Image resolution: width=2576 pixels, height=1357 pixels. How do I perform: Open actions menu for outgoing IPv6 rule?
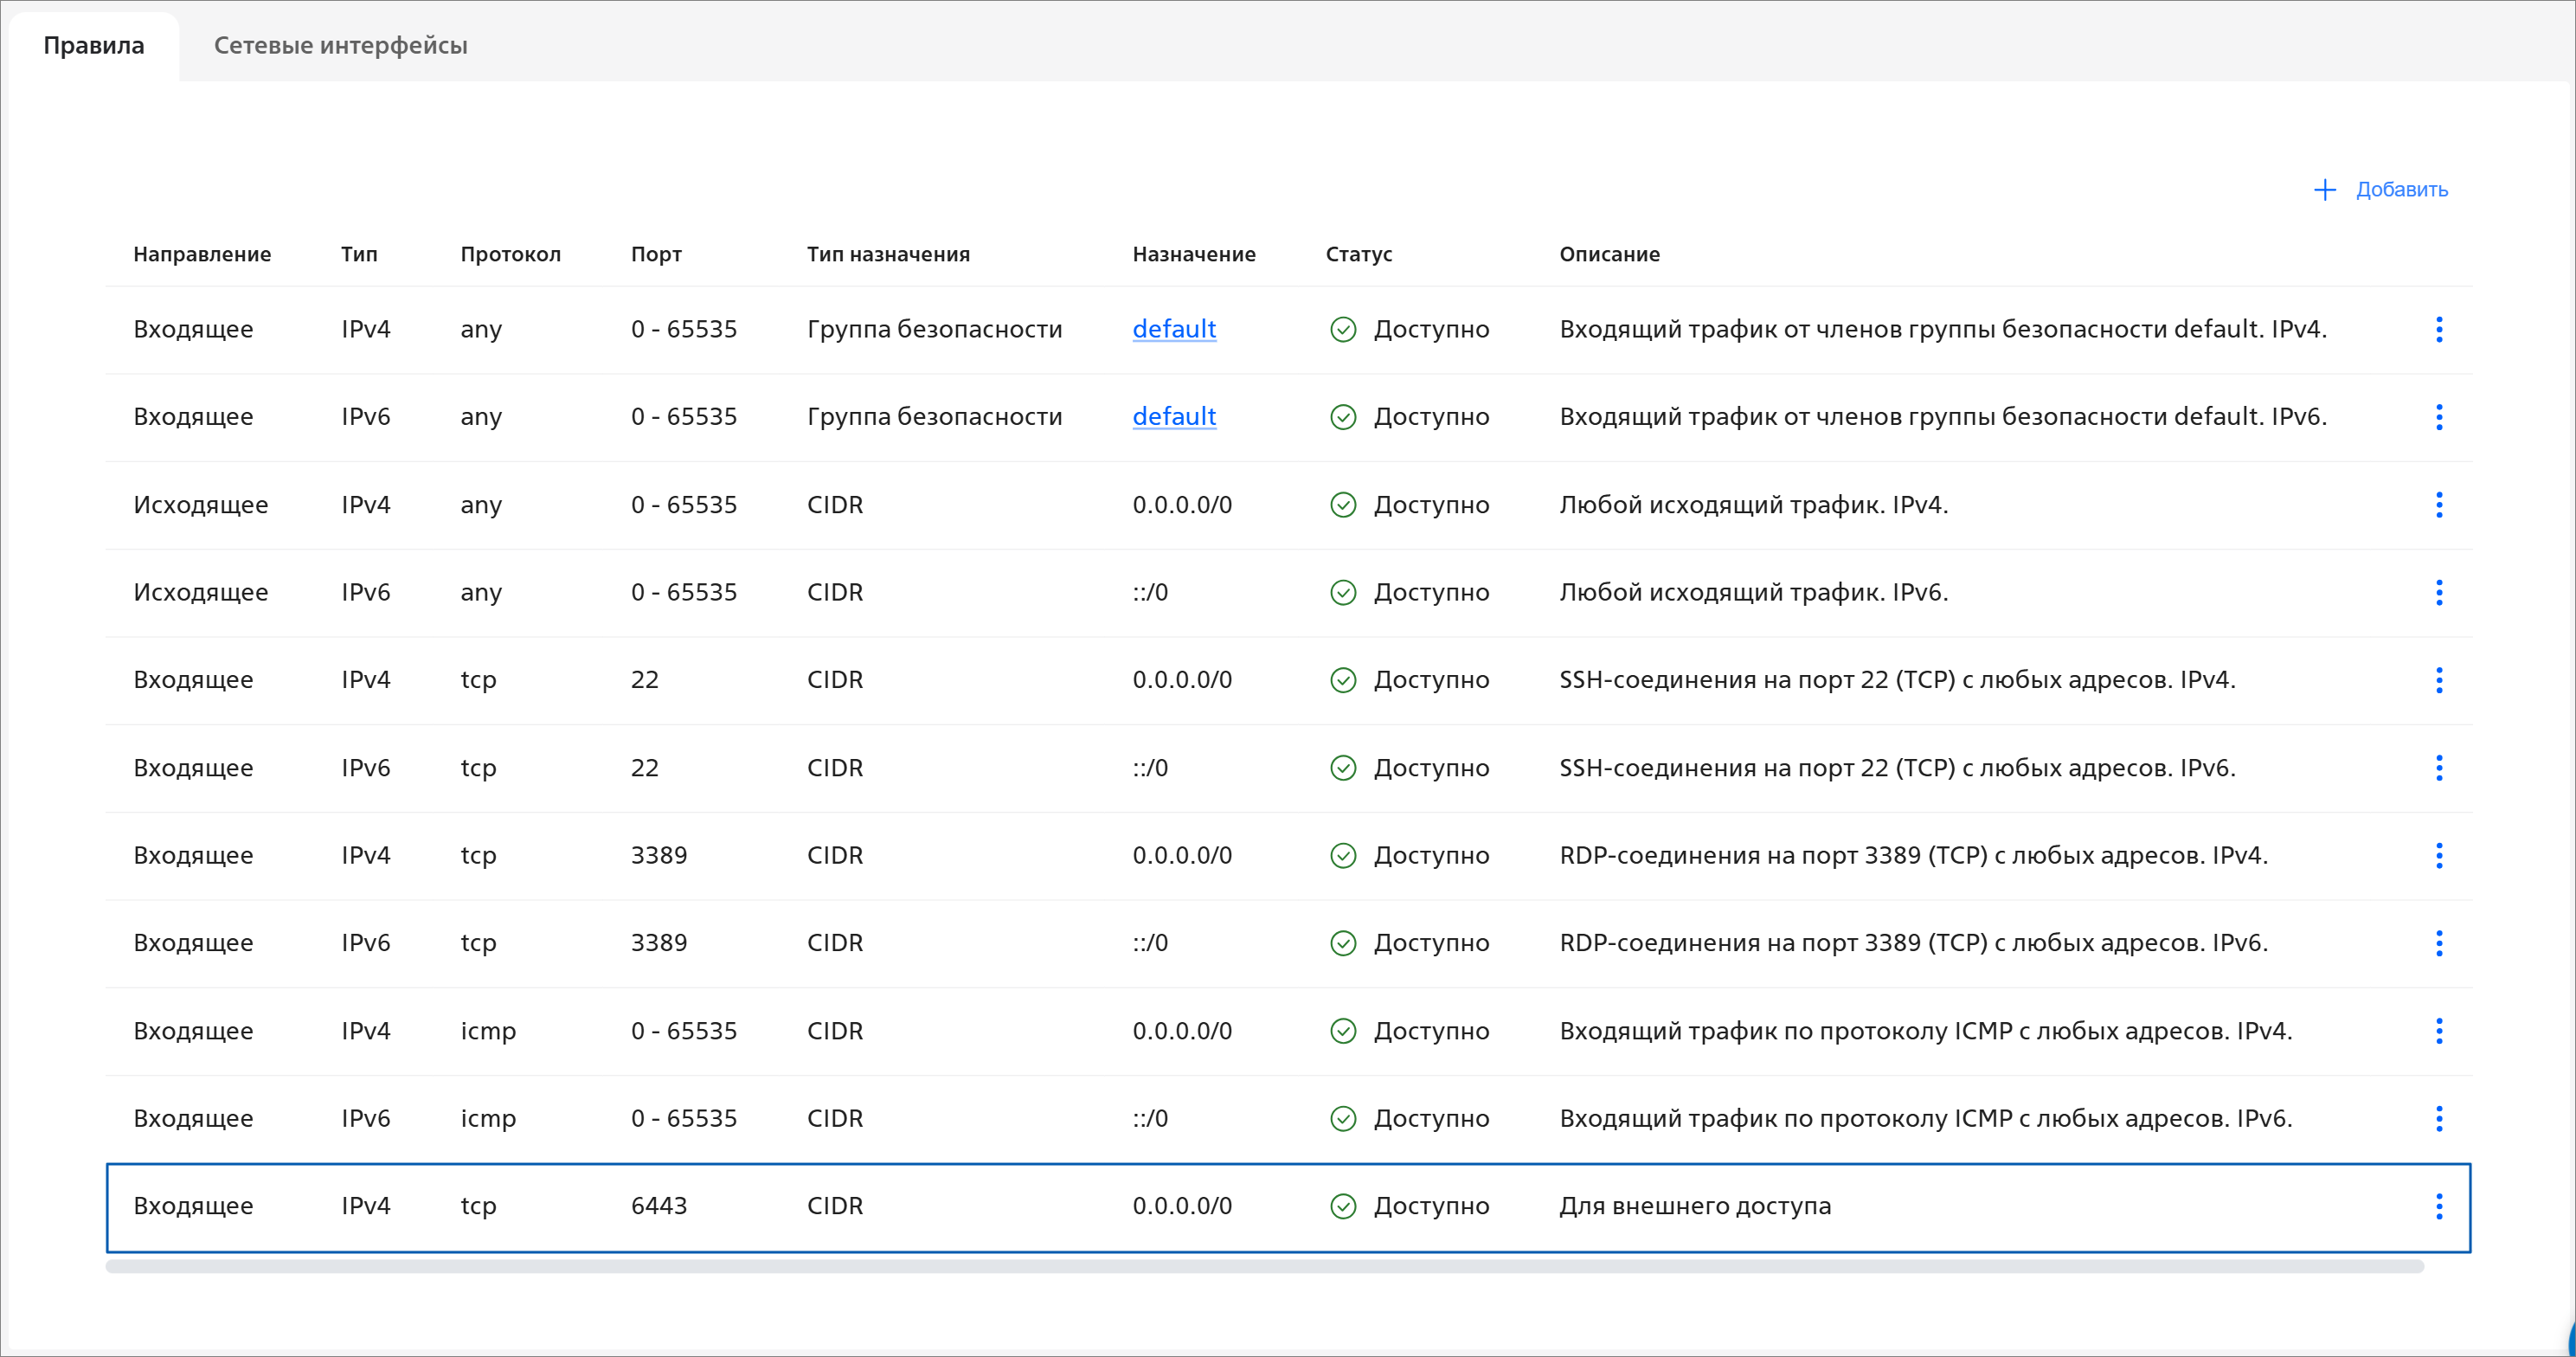pos(2438,592)
